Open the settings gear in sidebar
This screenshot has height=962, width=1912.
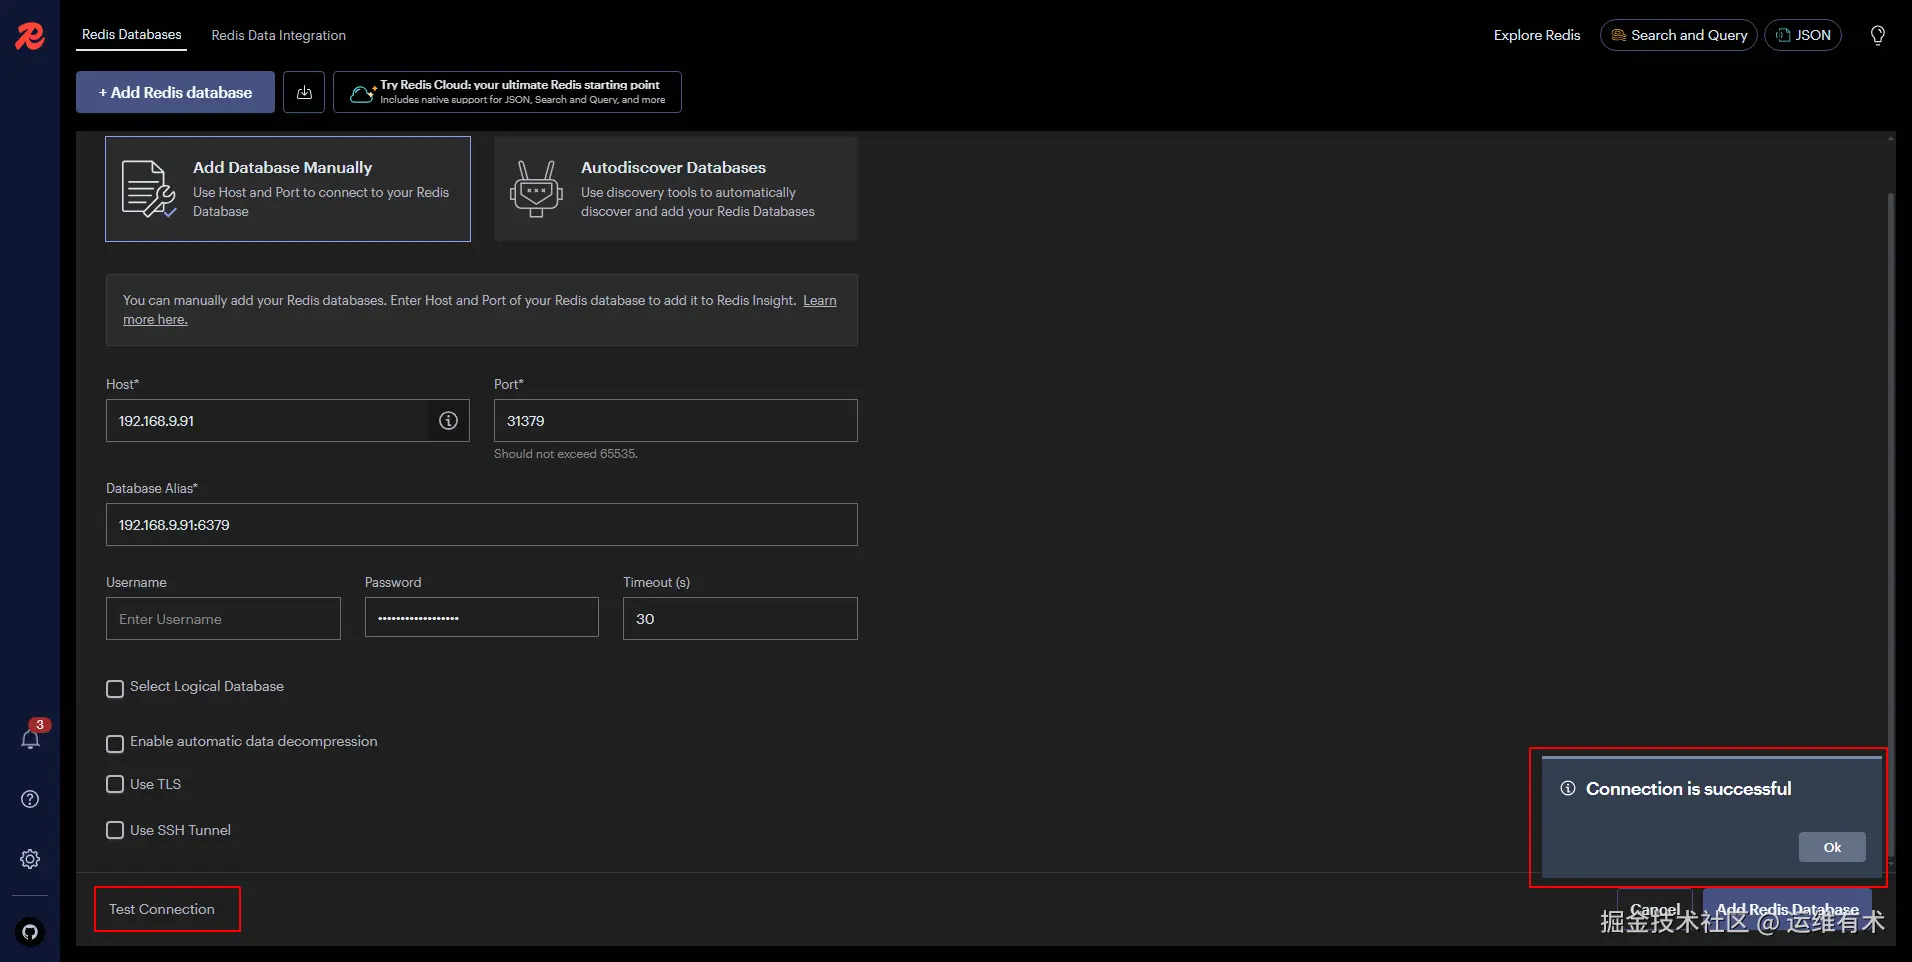pos(29,858)
